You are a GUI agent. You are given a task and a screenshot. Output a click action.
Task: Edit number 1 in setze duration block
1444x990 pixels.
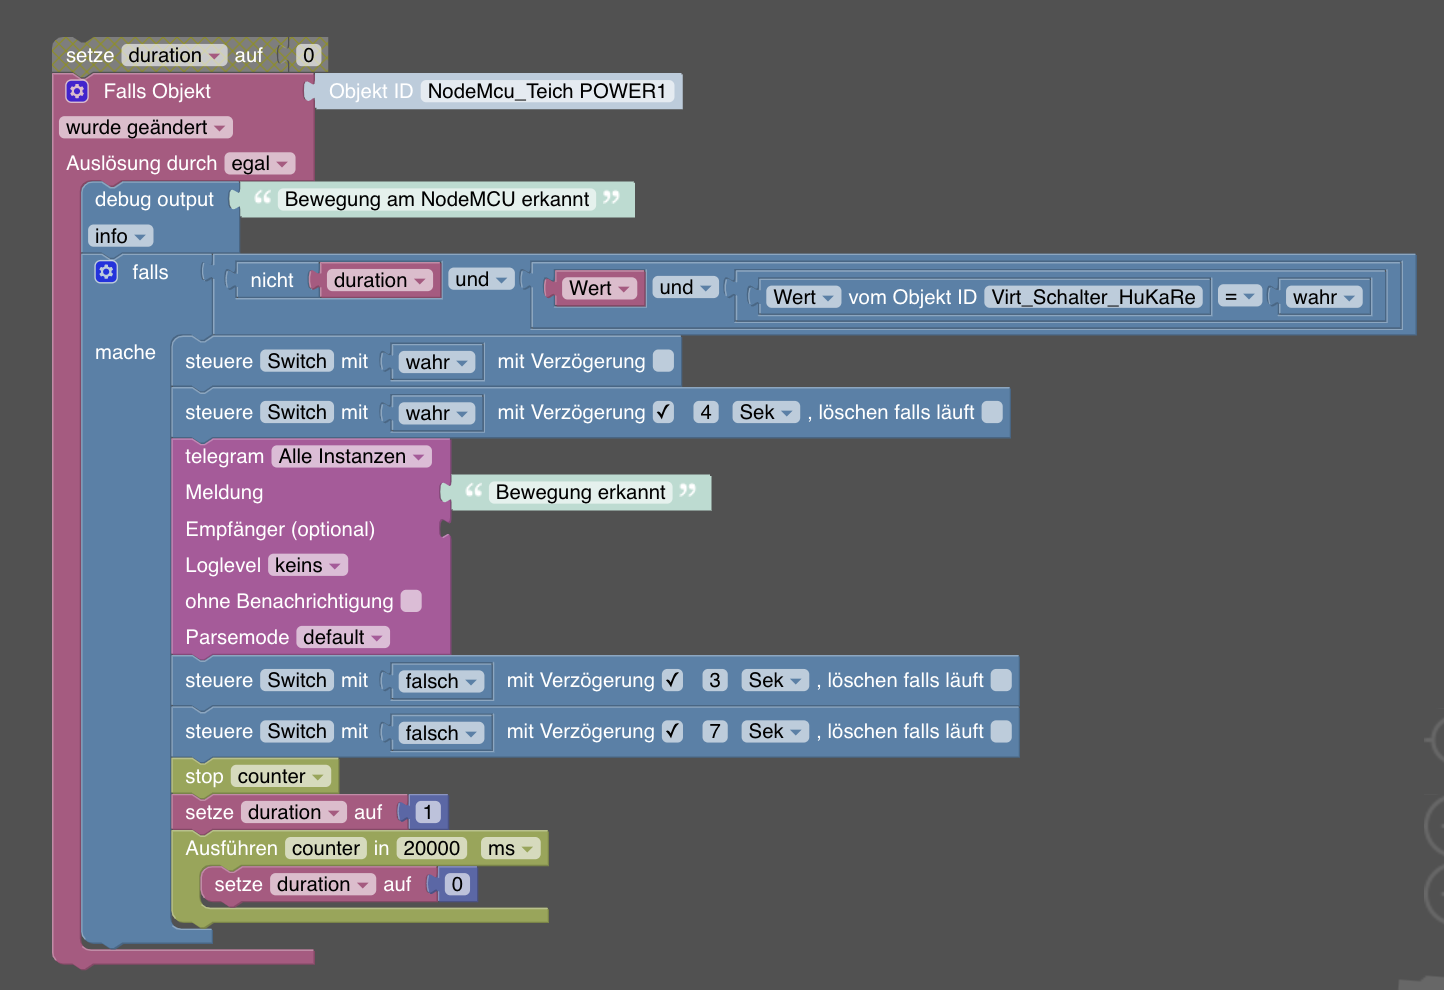point(428,812)
